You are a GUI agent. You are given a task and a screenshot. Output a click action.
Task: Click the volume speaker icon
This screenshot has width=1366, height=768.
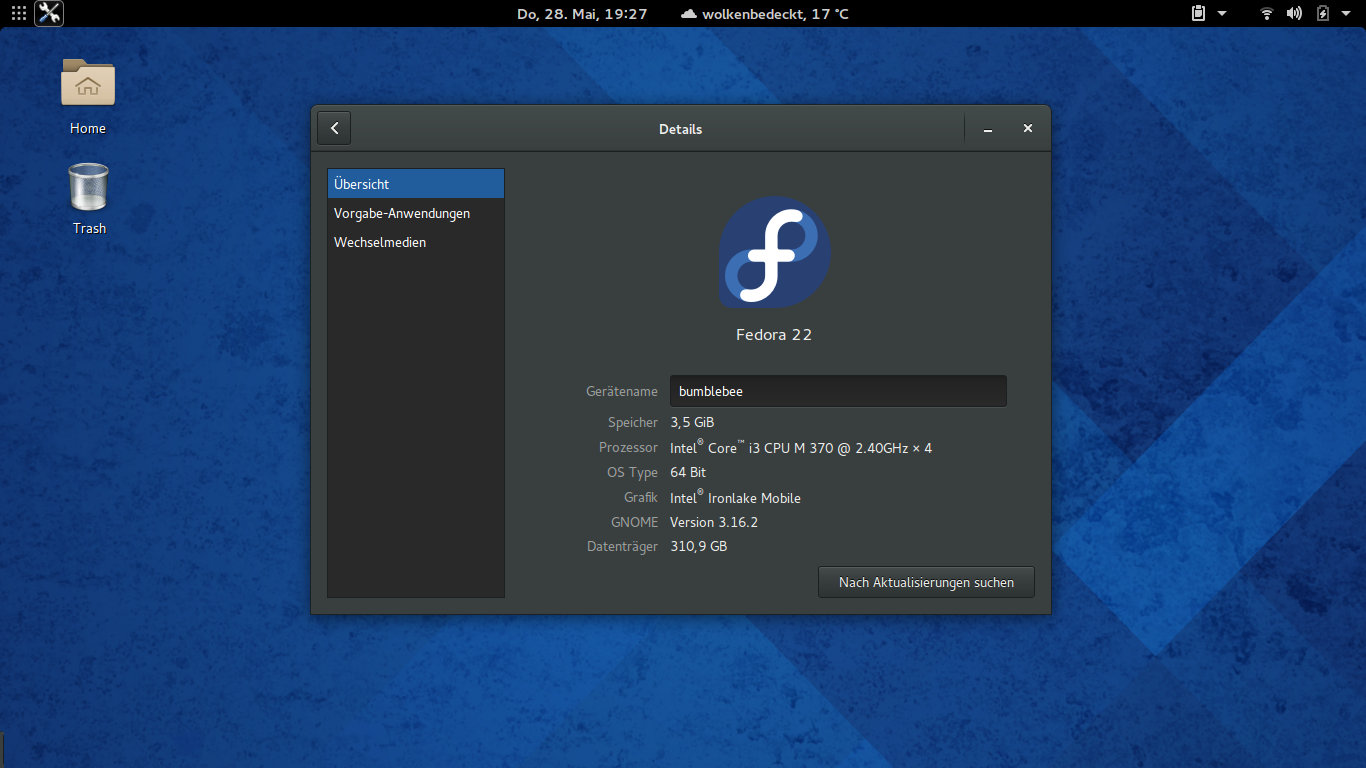tap(1294, 13)
